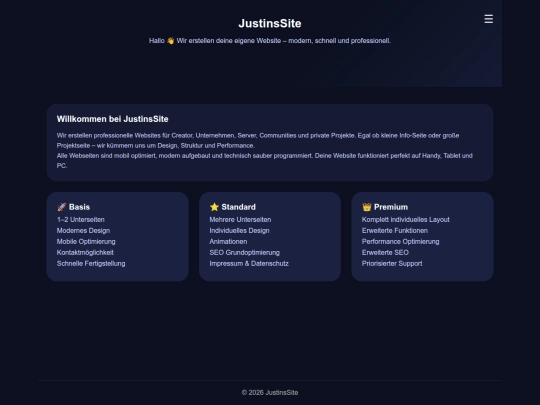
Task: Click the 'Performance Optimierung' line
Action: [x=401, y=242]
